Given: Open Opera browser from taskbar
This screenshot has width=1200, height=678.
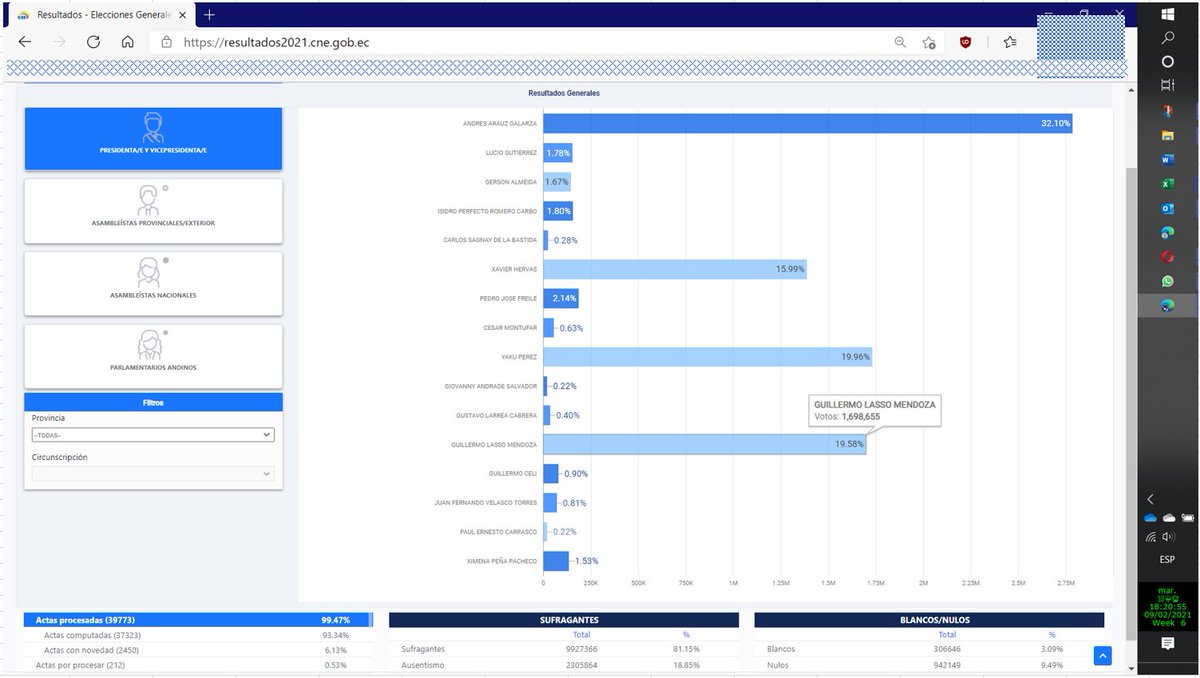Looking at the screenshot, I should pos(1167,257).
